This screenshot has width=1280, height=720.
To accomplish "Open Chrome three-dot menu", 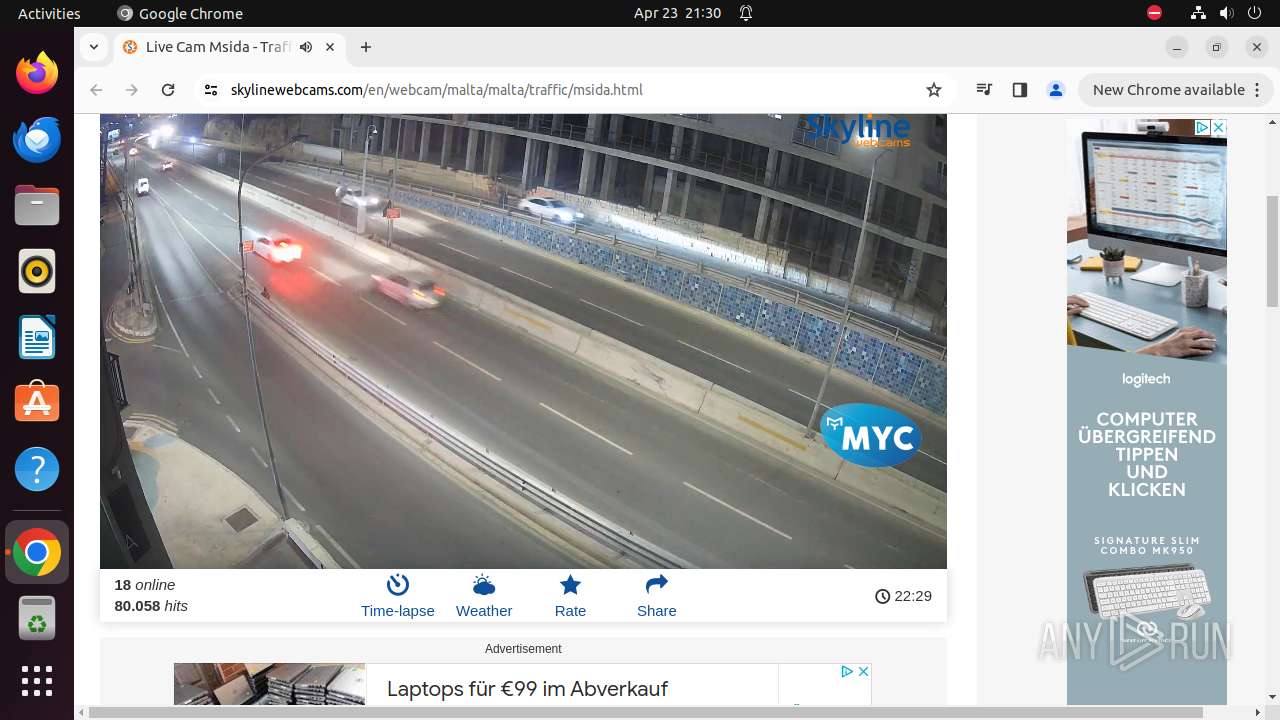I will [1256, 90].
